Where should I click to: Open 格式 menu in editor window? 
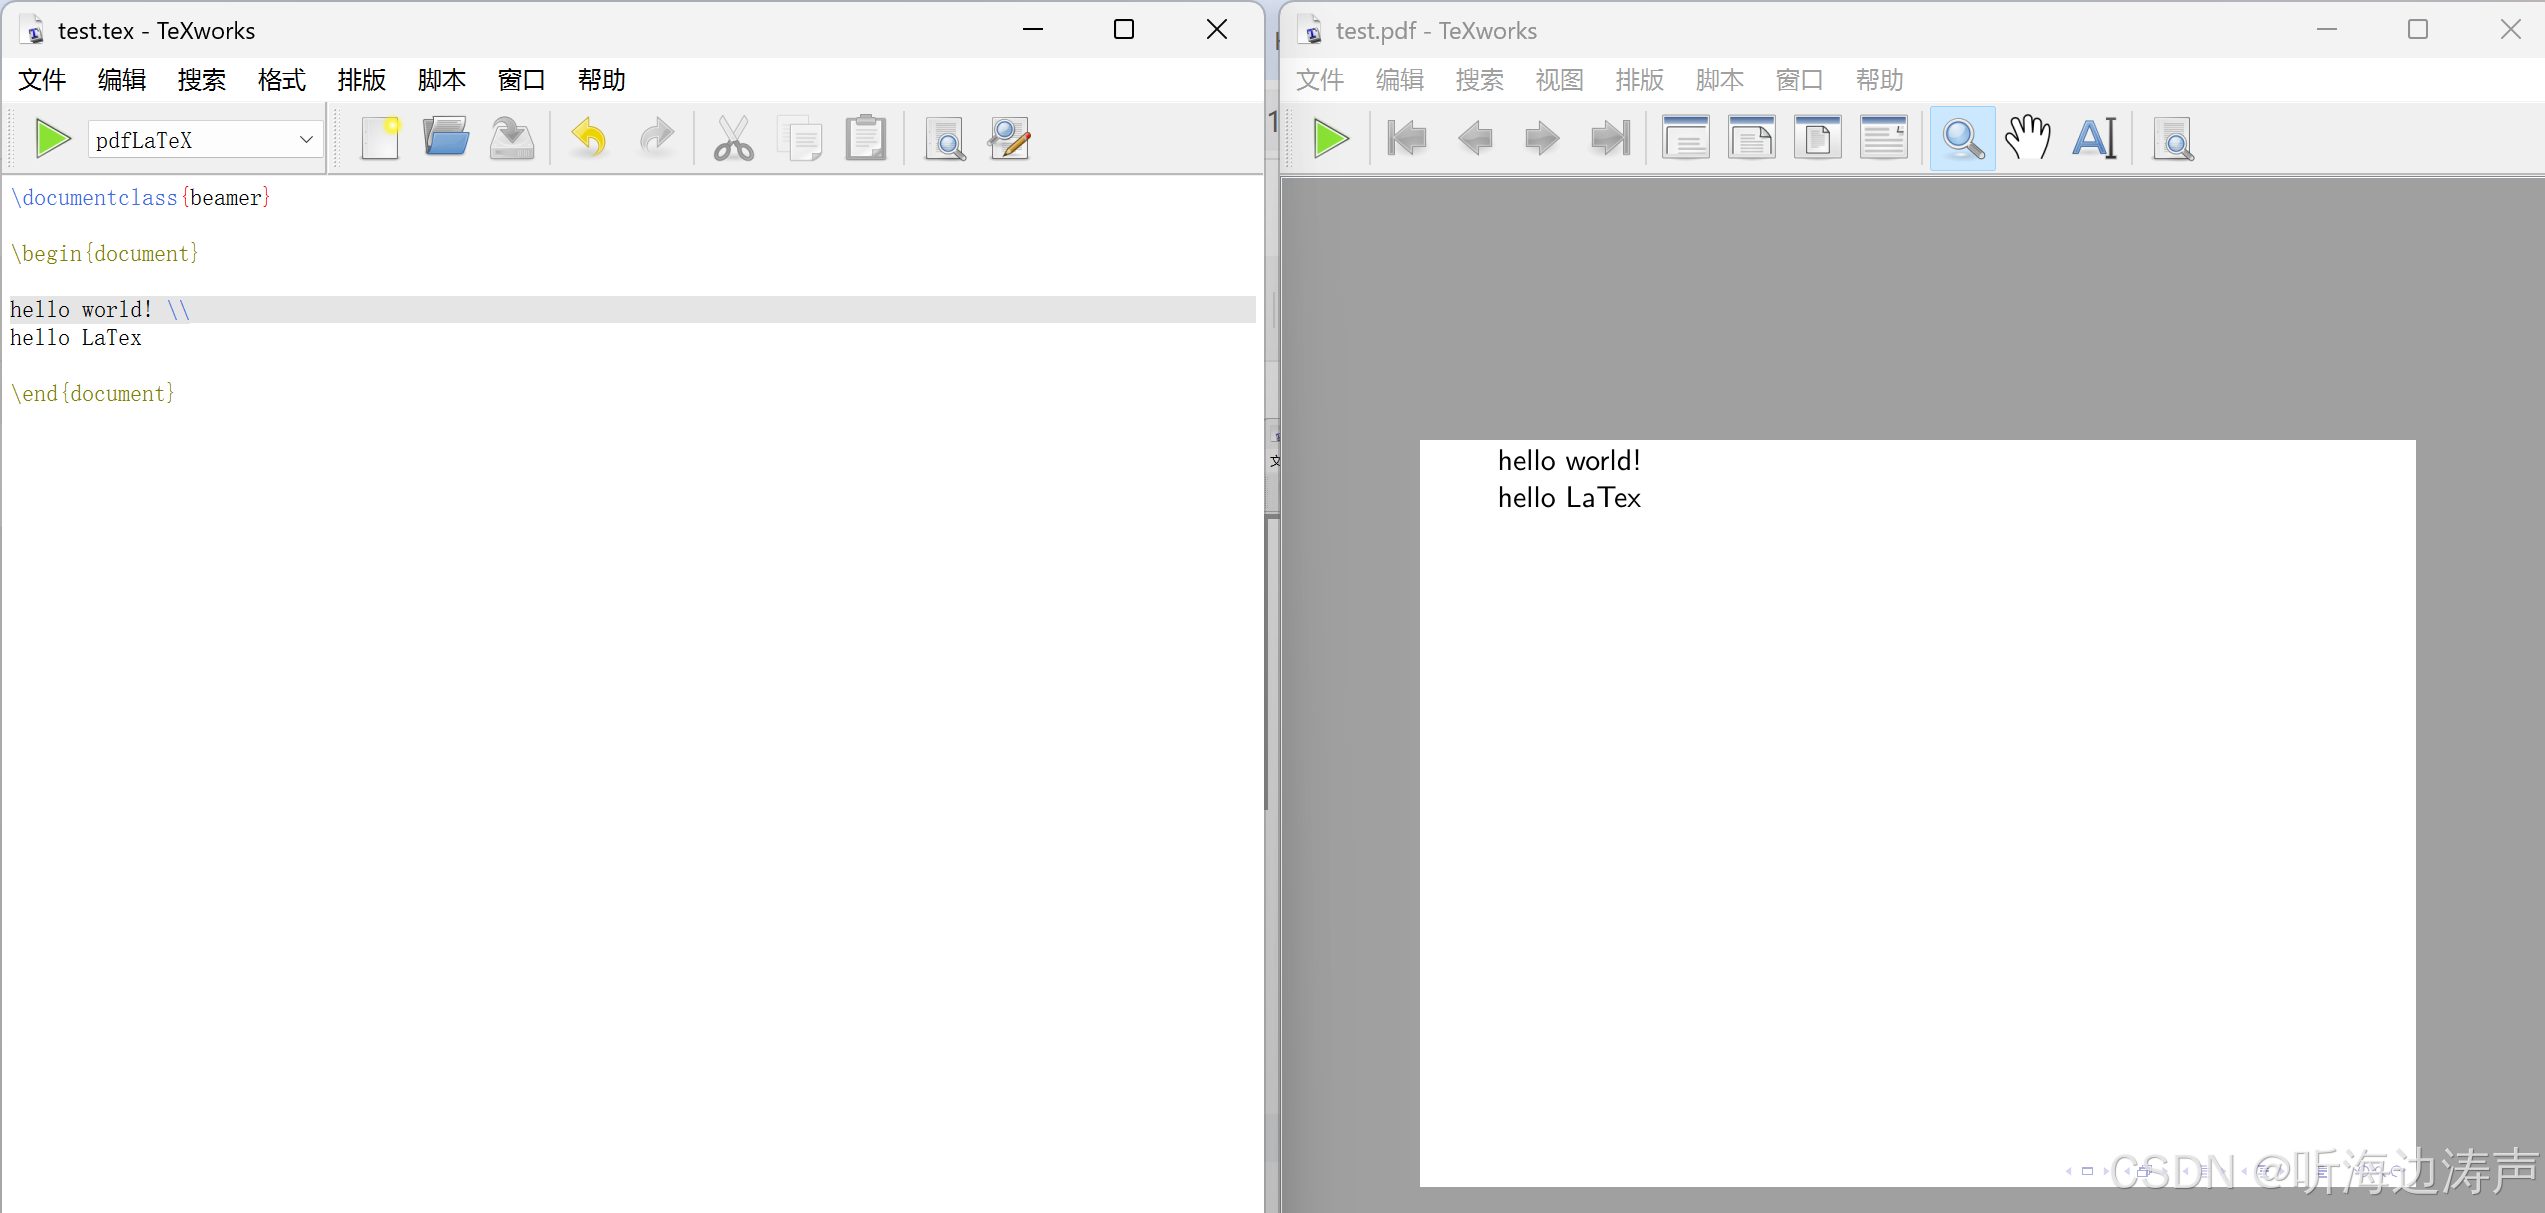pyautogui.click(x=282, y=80)
